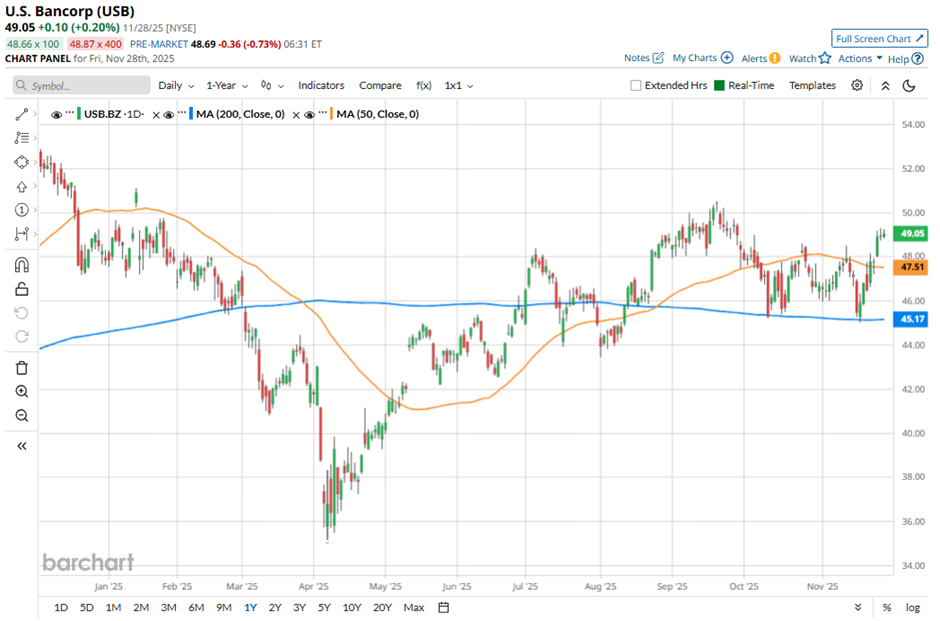940x621 pixels.
Task: Click the trash icon to delete drawings
Action: click(x=21, y=368)
